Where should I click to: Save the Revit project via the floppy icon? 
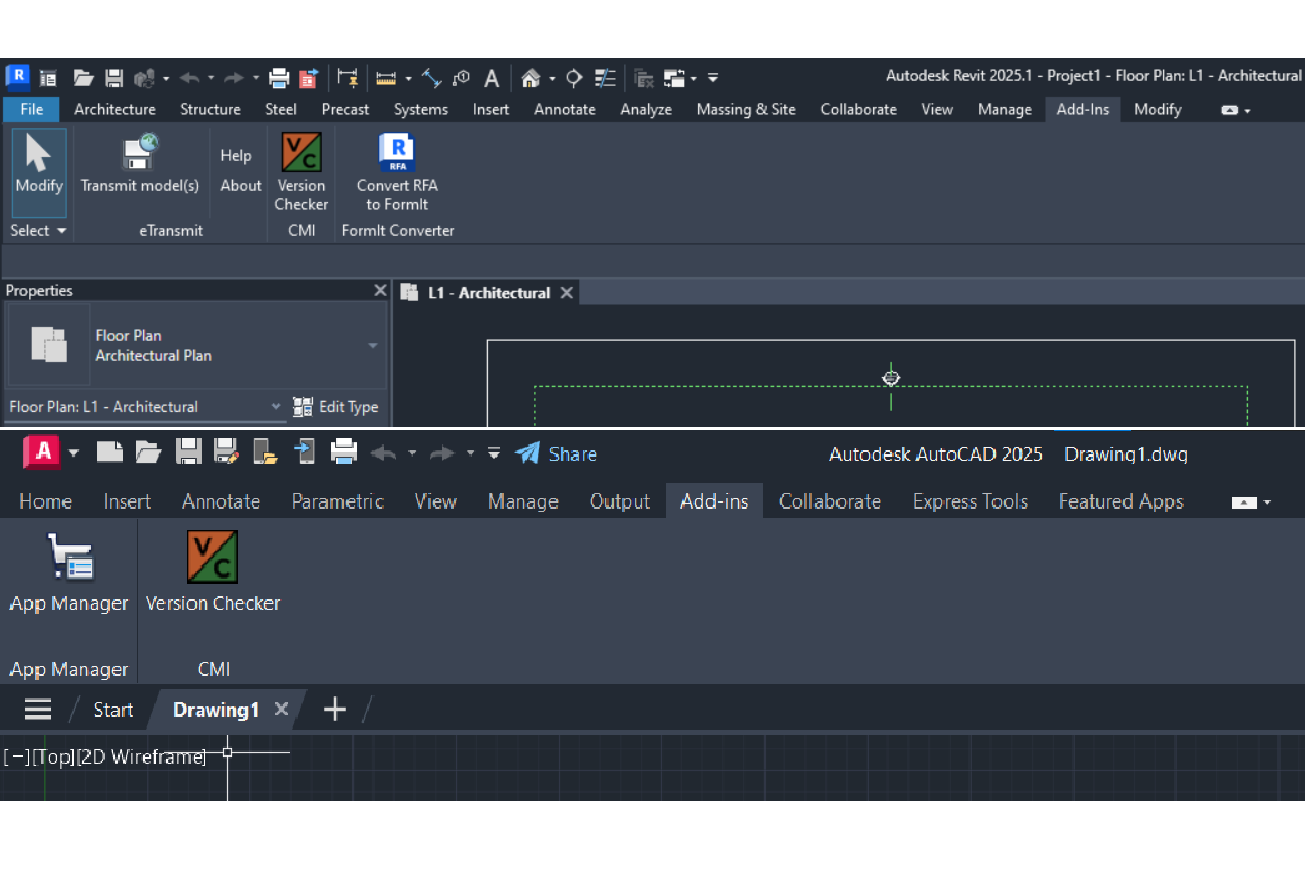pyautogui.click(x=114, y=78)
